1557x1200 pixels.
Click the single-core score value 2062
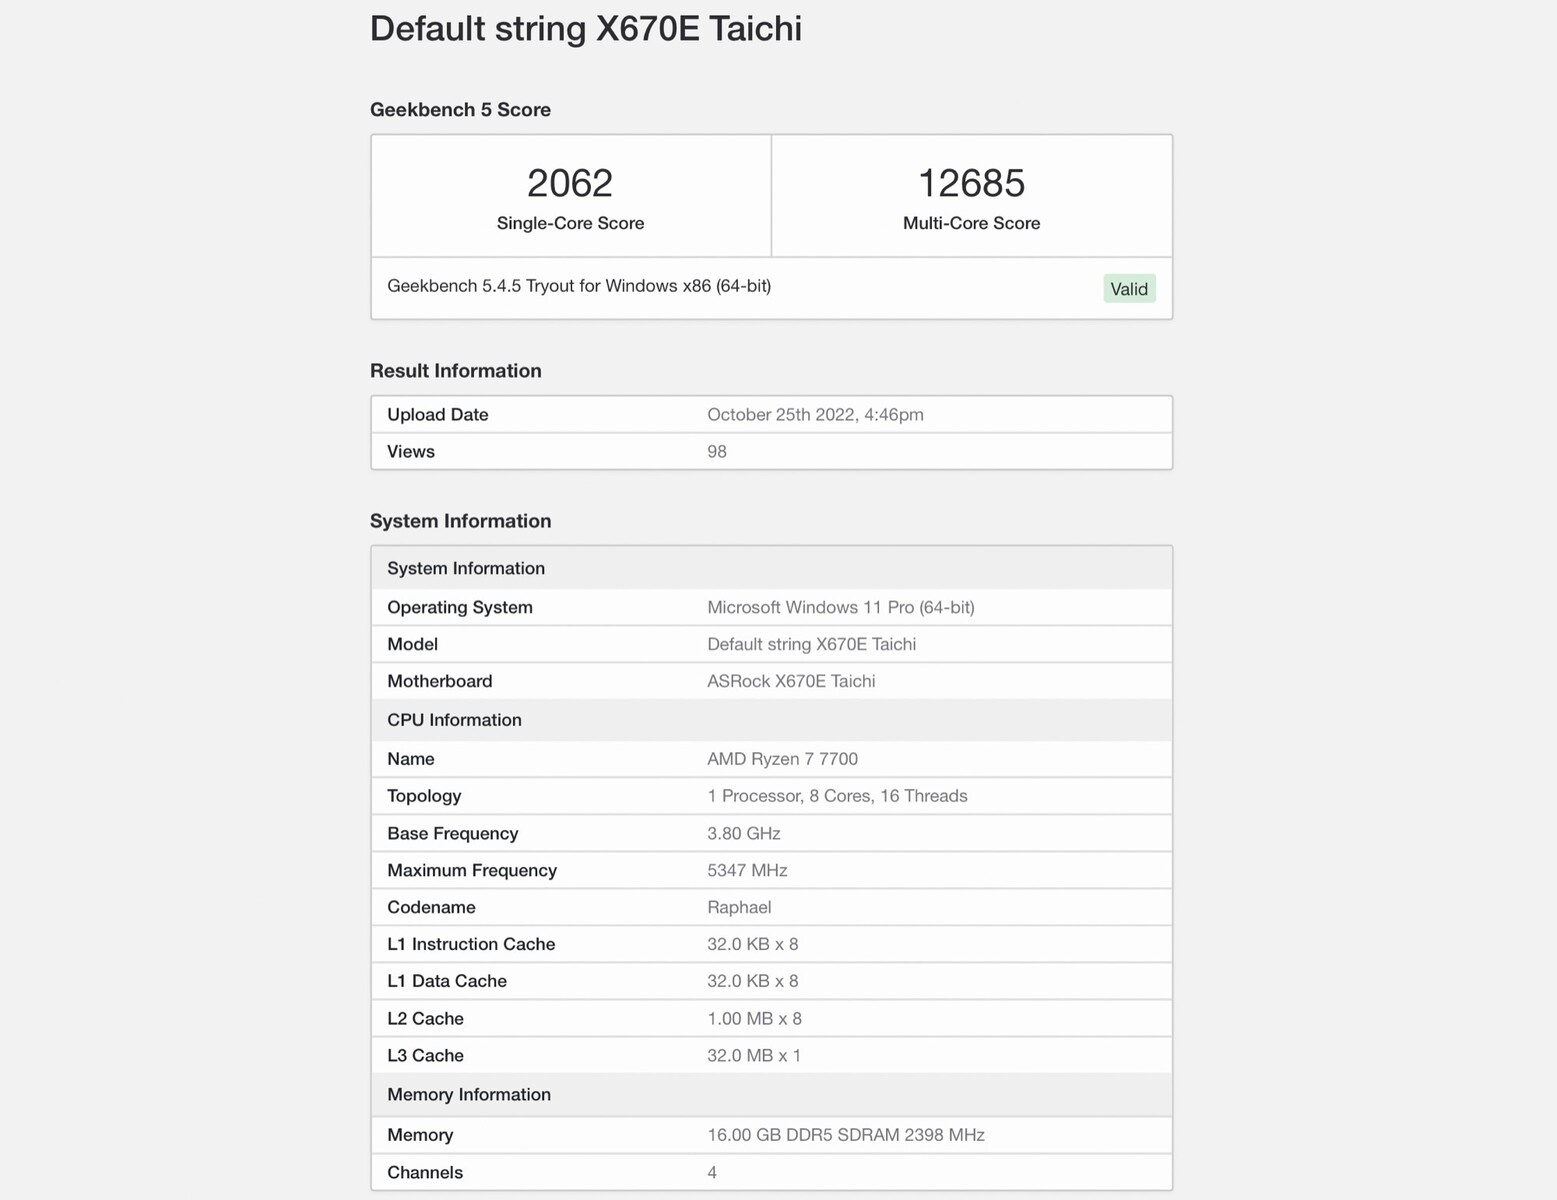570,183
